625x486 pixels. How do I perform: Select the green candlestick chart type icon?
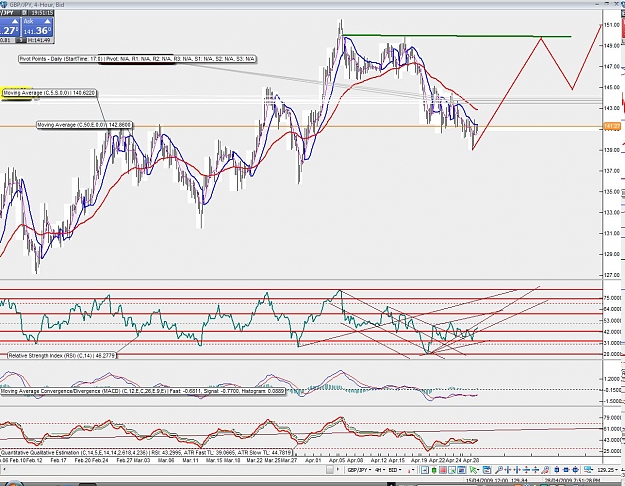coord(434,470)
